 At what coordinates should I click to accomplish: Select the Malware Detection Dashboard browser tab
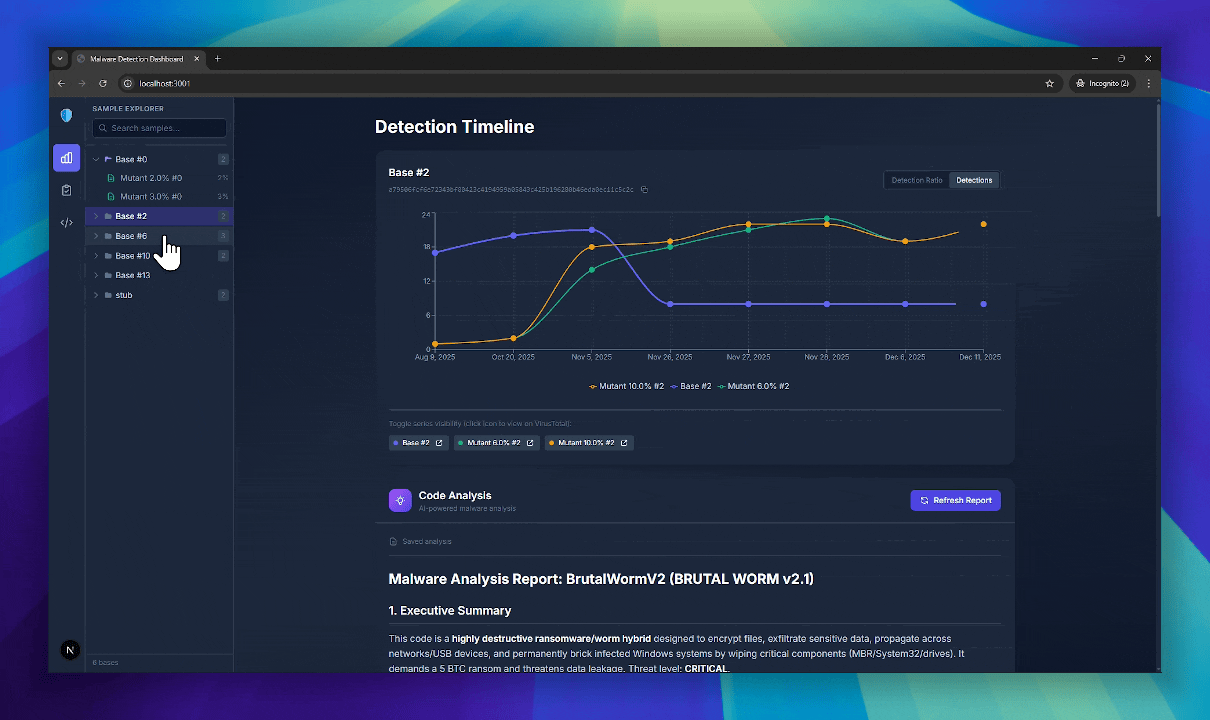click(x=138, y=59)
